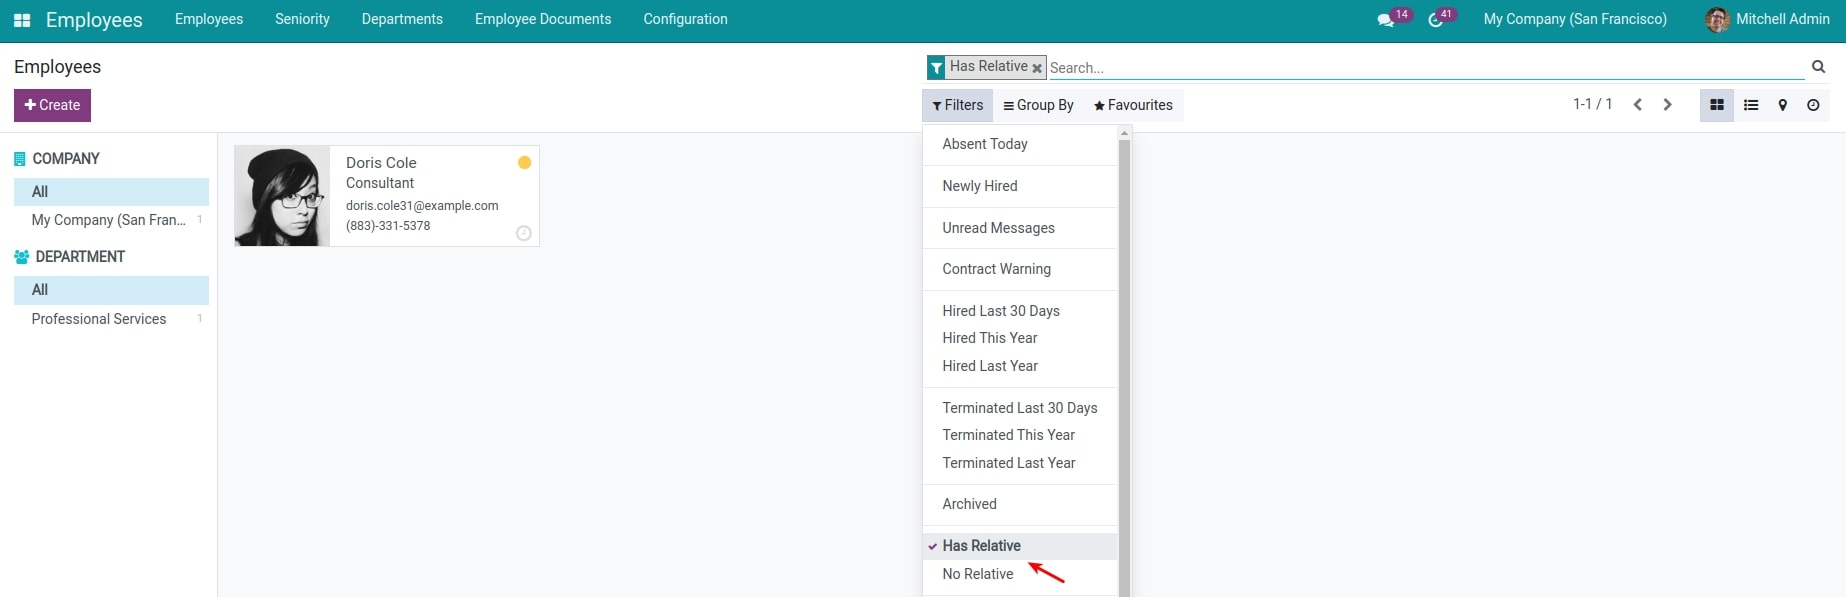The width and height of the screenshot is (1846, 597).
Task: Go to the Employee Documents menu
Action: [x=542, y=19]
